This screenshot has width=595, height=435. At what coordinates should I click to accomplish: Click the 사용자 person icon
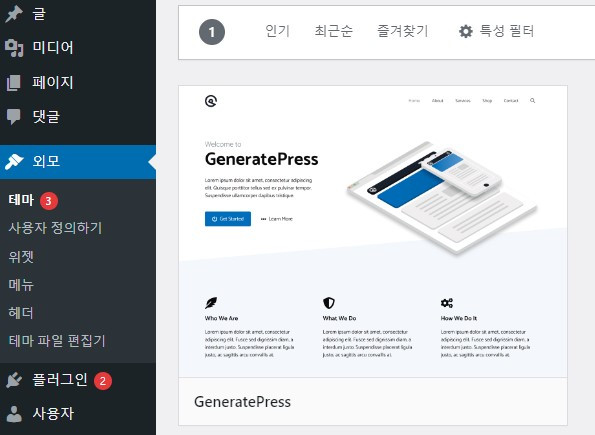[14, 414]
